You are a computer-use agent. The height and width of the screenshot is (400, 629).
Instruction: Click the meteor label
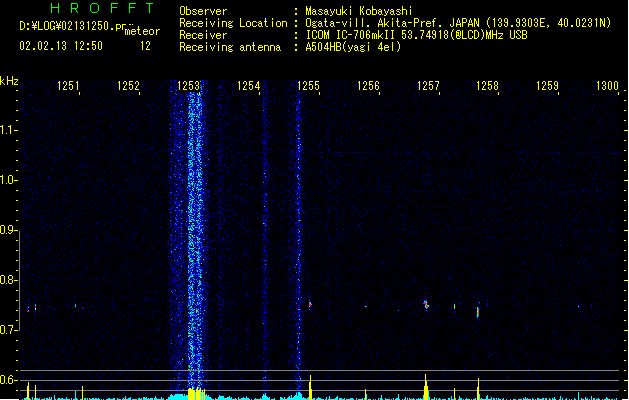click(x=142, y=31)
